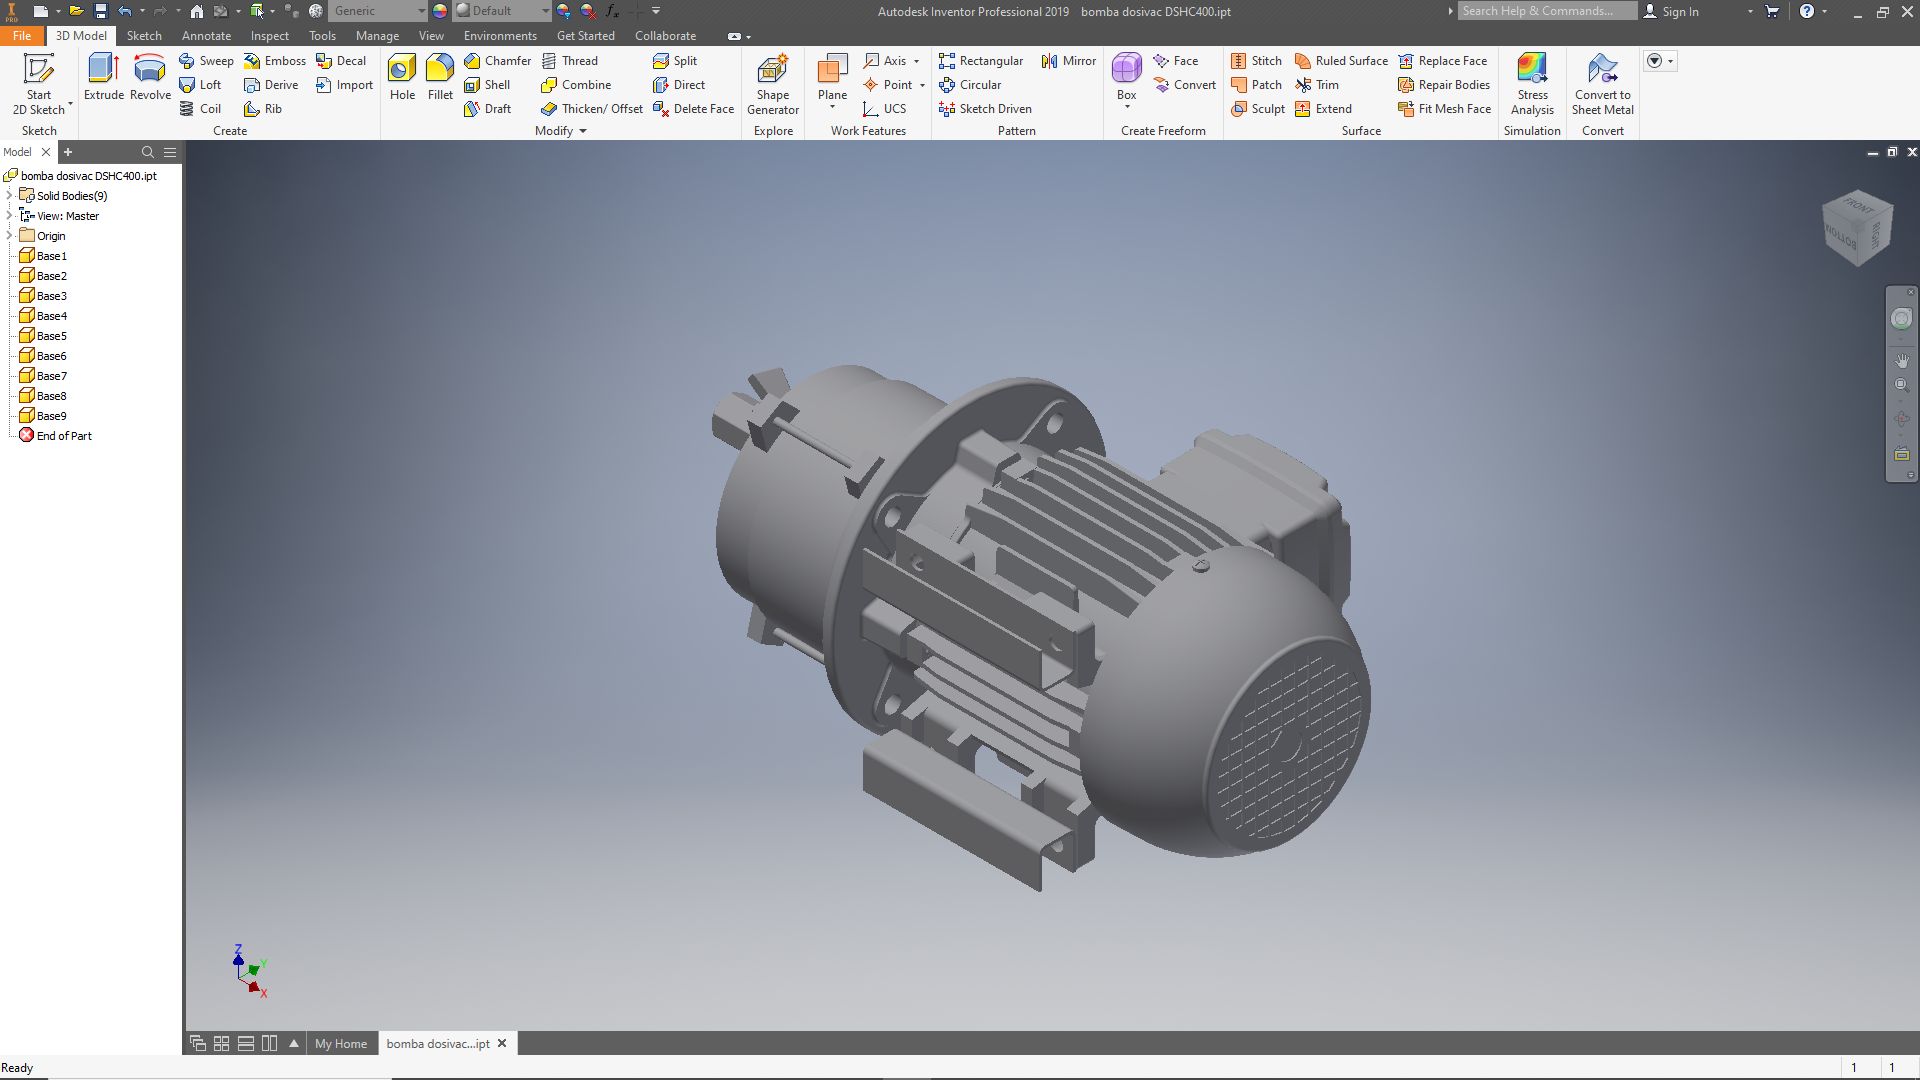Select End of Part marker
Viewport: 1920px width, 1080px height.
pos(56,436)
